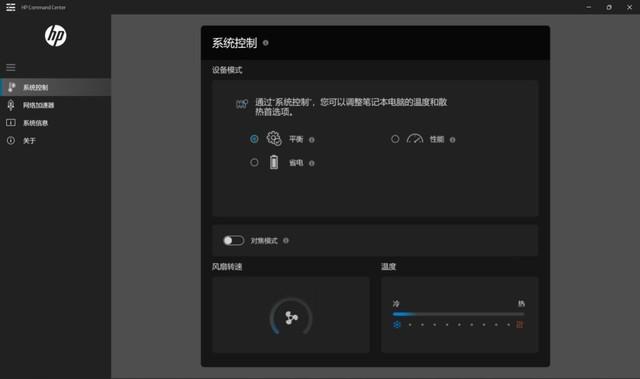This screenshot has height=379, width=640.
Task: Click the info icon next to 省电
Action: point(312,163)
